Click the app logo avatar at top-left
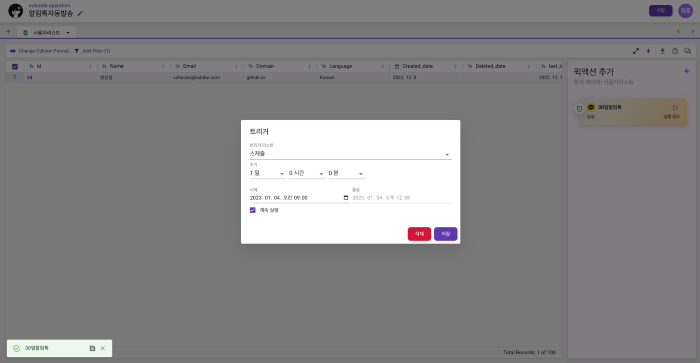Screen dimensions: 700x363 [x=16, y=11]
